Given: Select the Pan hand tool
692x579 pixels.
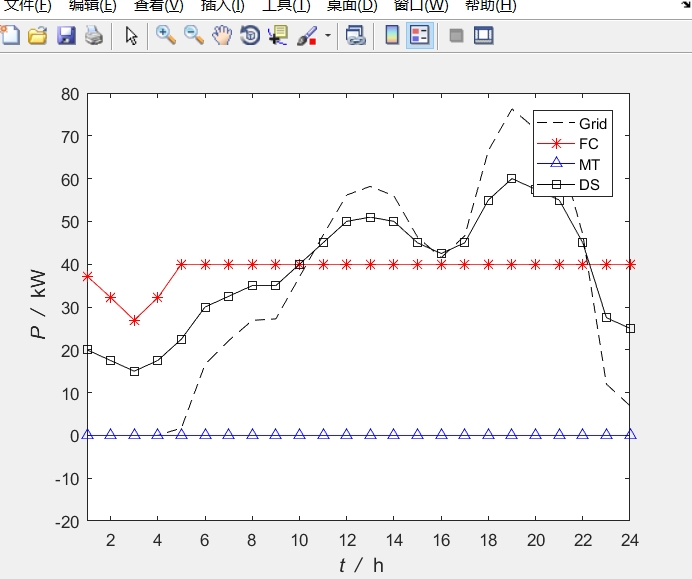Looking at the screenshot, I should tap(222, 35).
